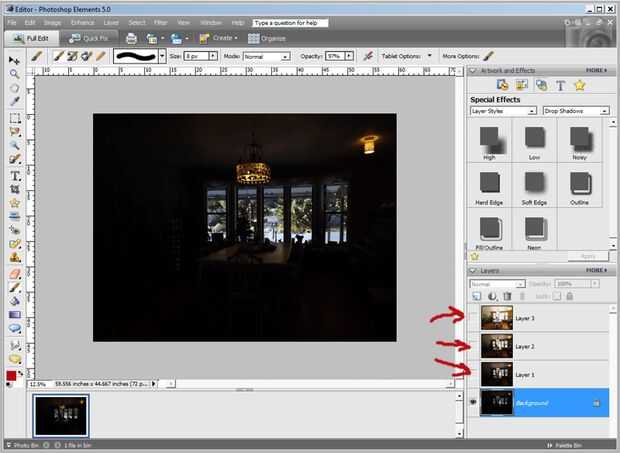The height and width of the screenshot is (453, 620).
Task: Select the Straighten tool
Action: click(x=15, y=216)
